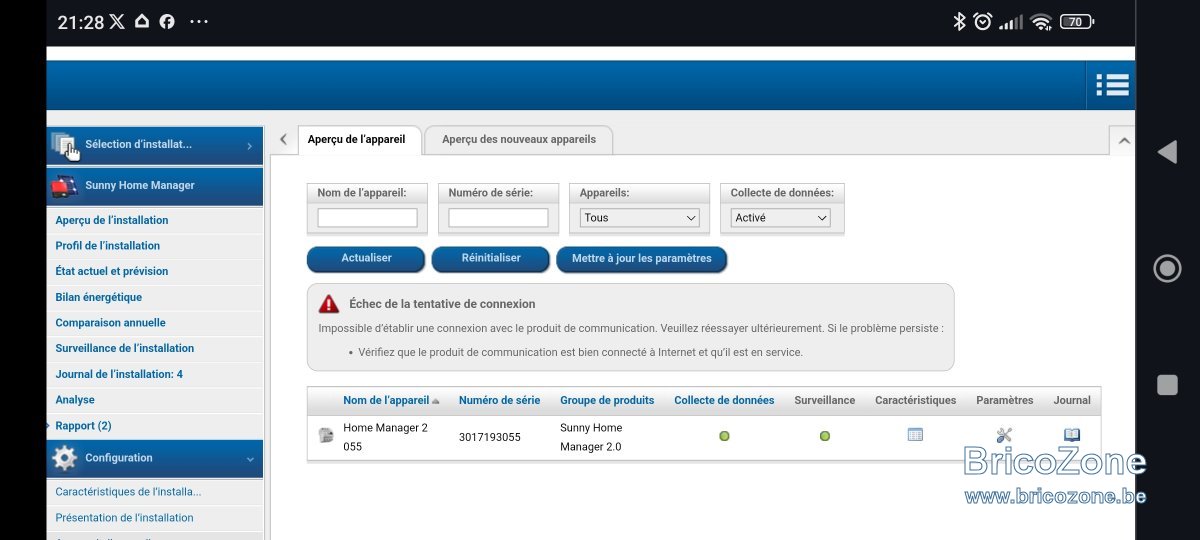Viewport: 1200px width, 540px height.
Task: Focus the Numéro de série input field
Action: pos(498,217)
